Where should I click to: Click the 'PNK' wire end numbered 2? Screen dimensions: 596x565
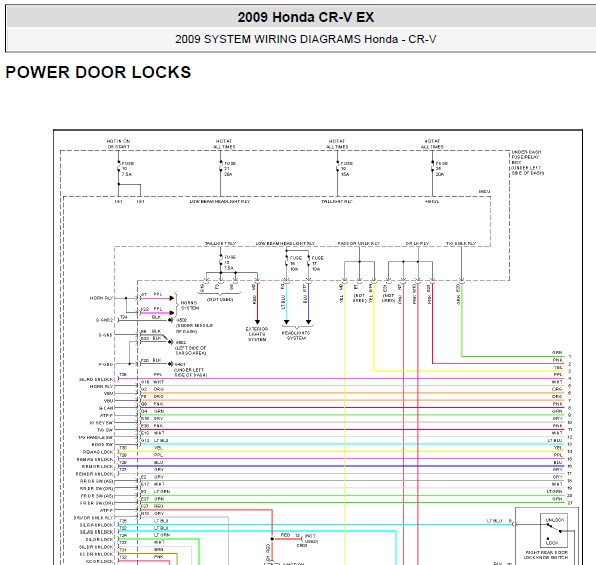point(561,362)
